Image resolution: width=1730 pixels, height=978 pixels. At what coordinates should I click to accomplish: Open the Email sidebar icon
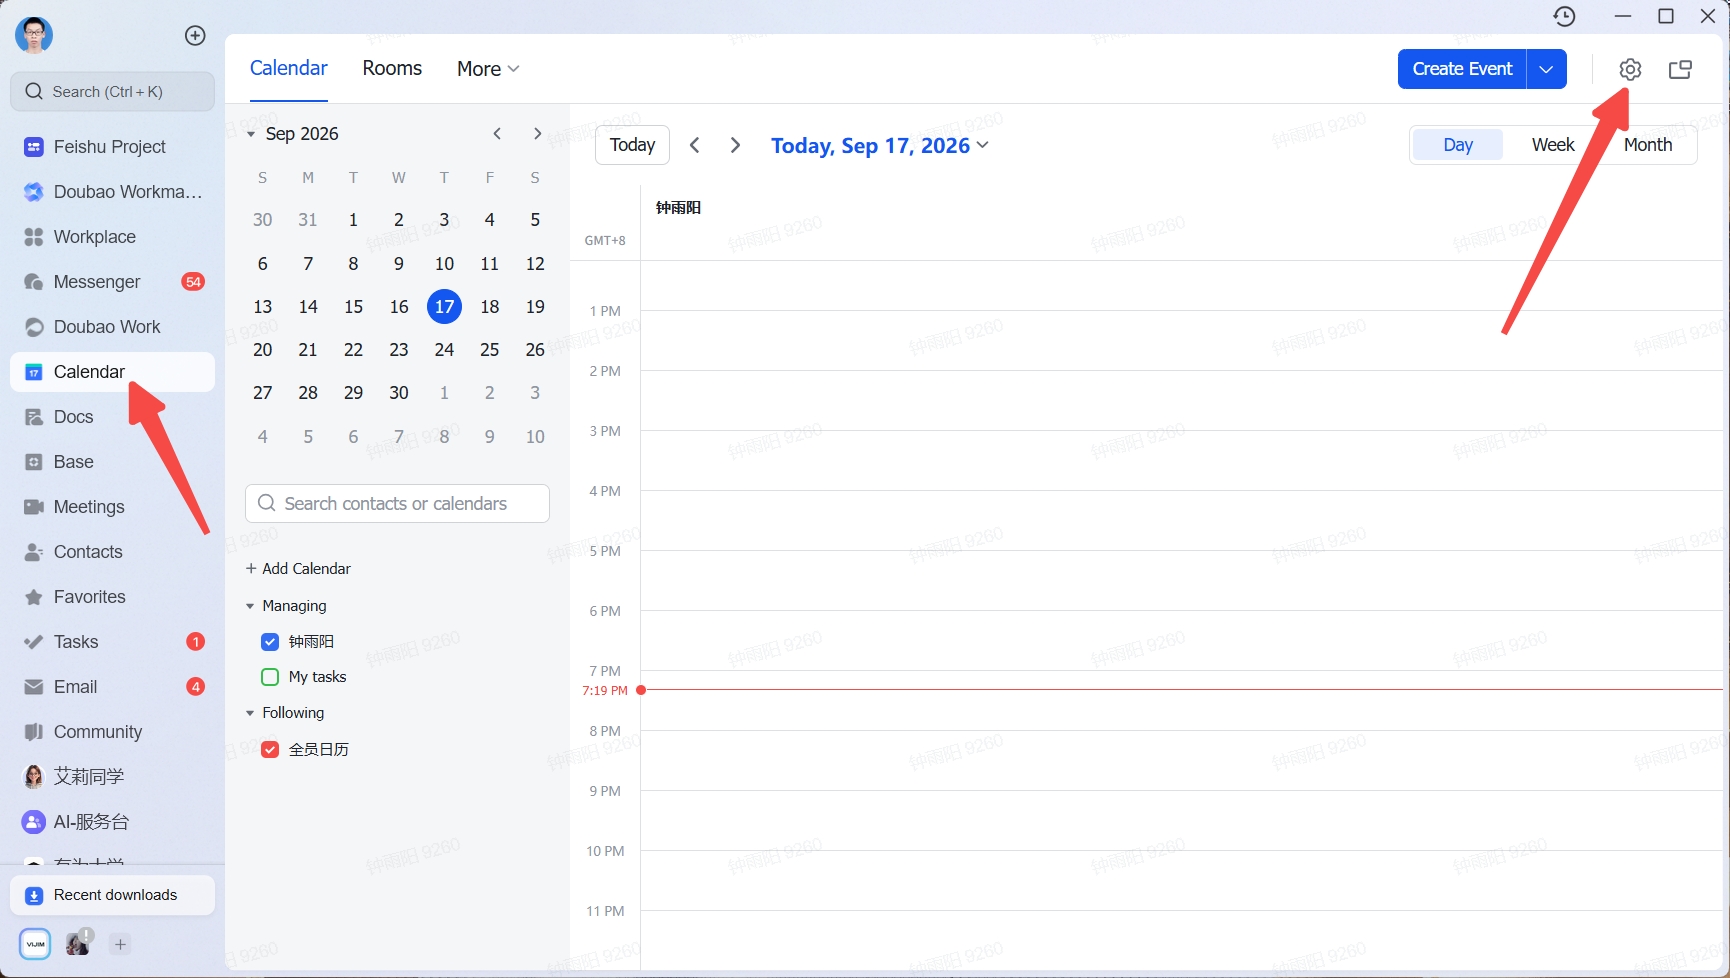[34, 687]
